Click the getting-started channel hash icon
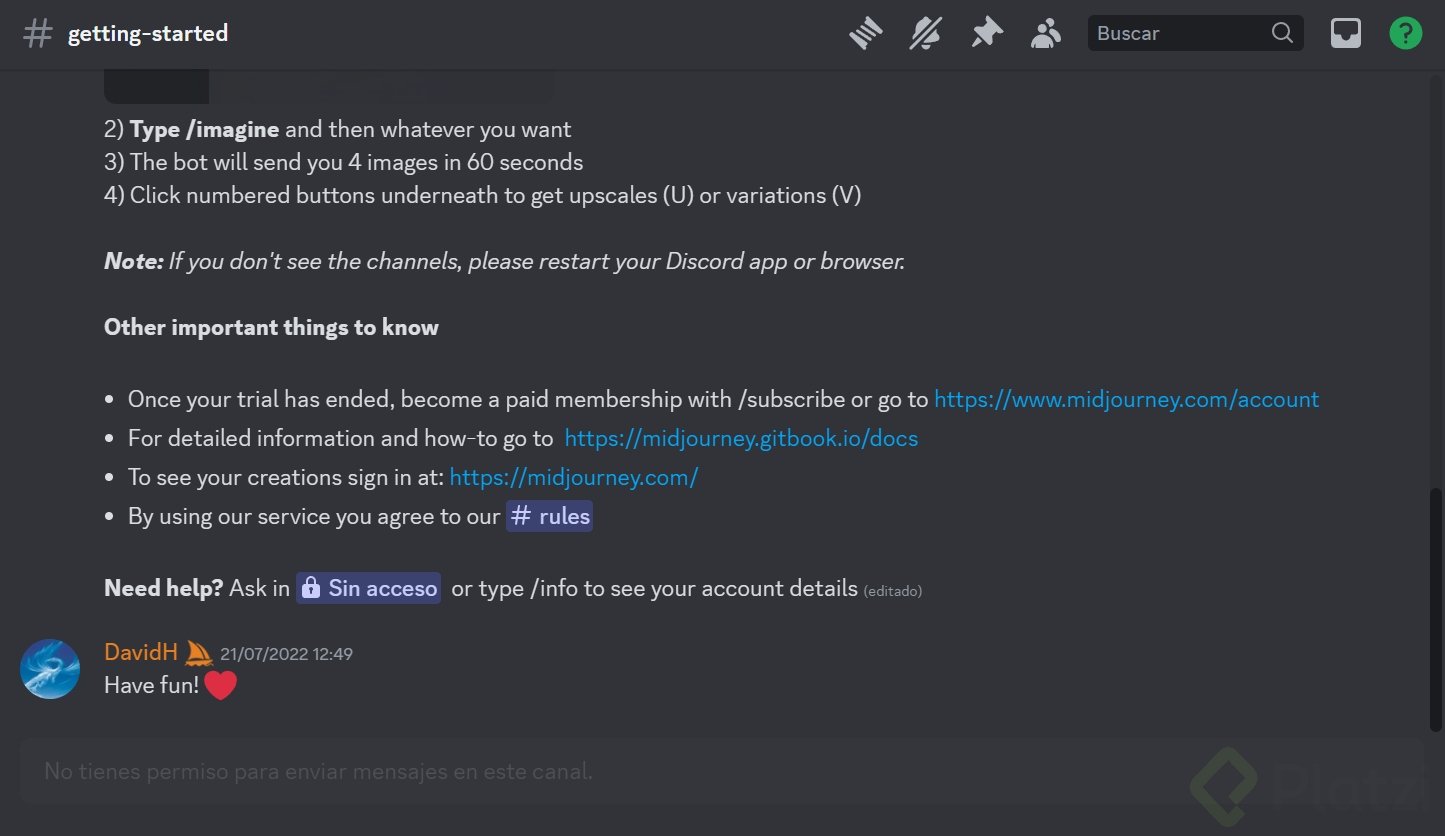 click(x=38, y=33)
